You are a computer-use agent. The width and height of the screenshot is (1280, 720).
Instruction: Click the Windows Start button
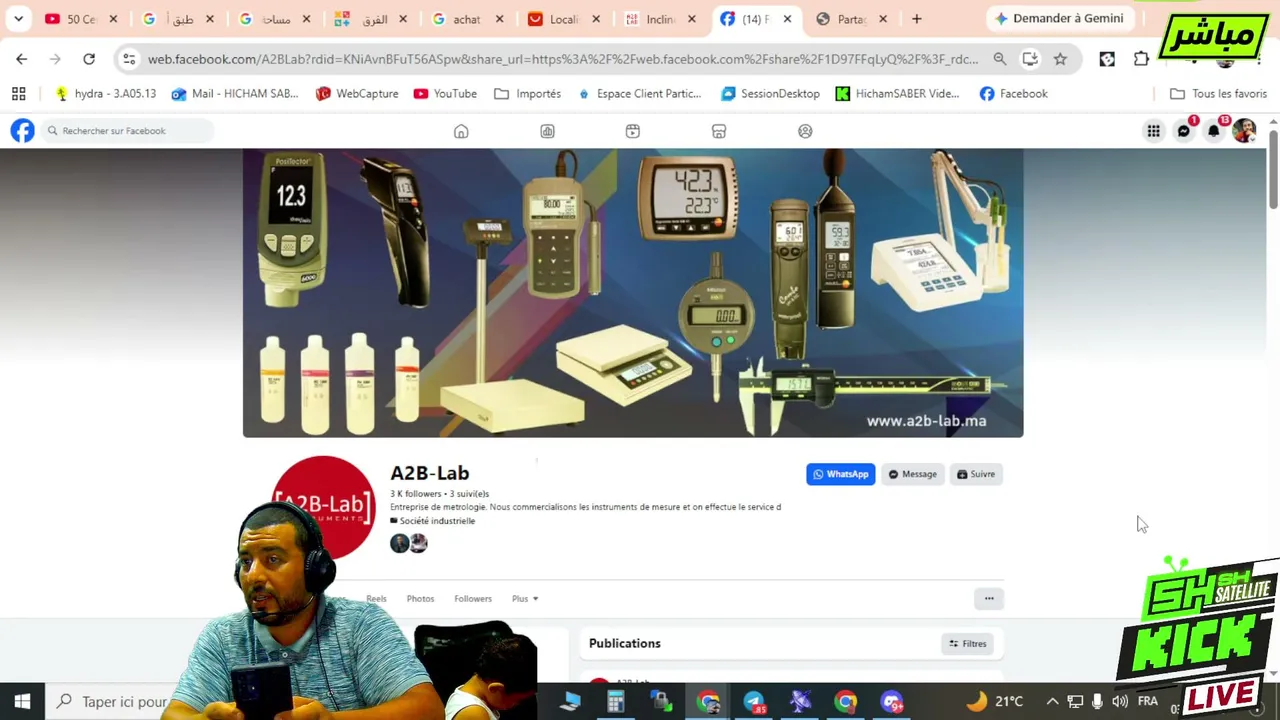(22, 702)
